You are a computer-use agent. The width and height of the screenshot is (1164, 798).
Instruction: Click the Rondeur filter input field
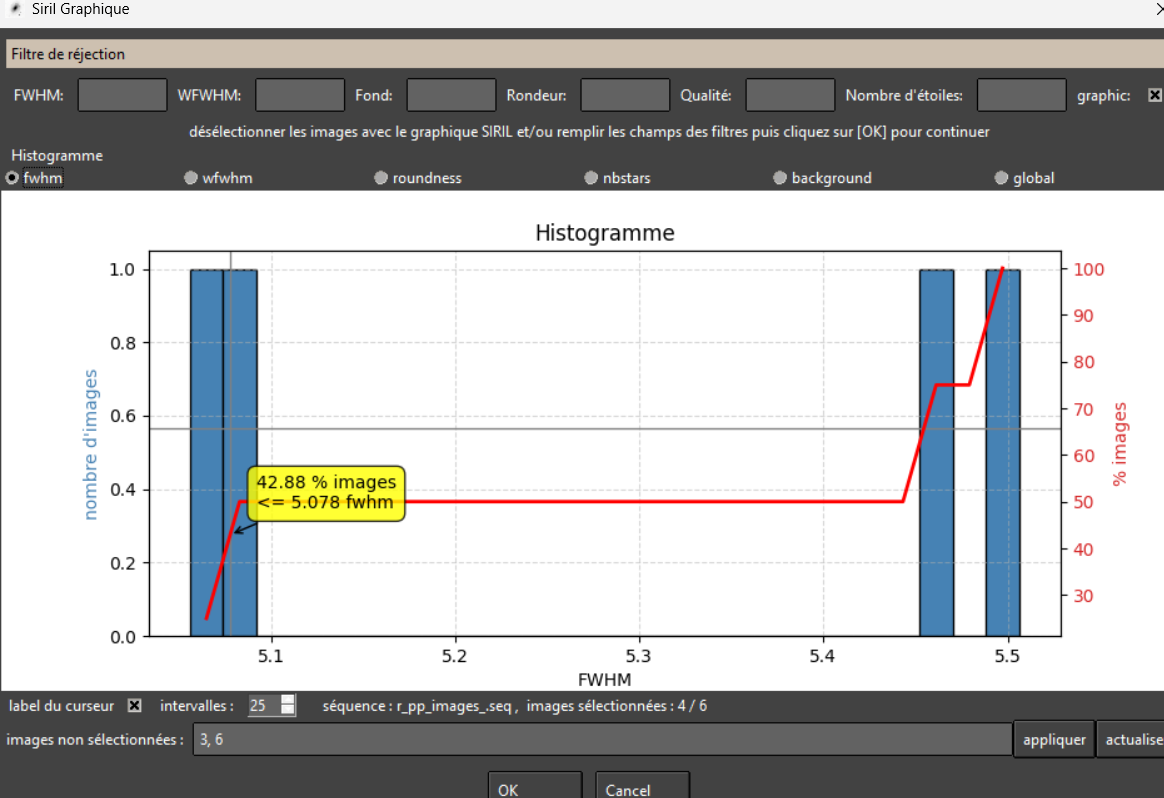click(625, 95)
